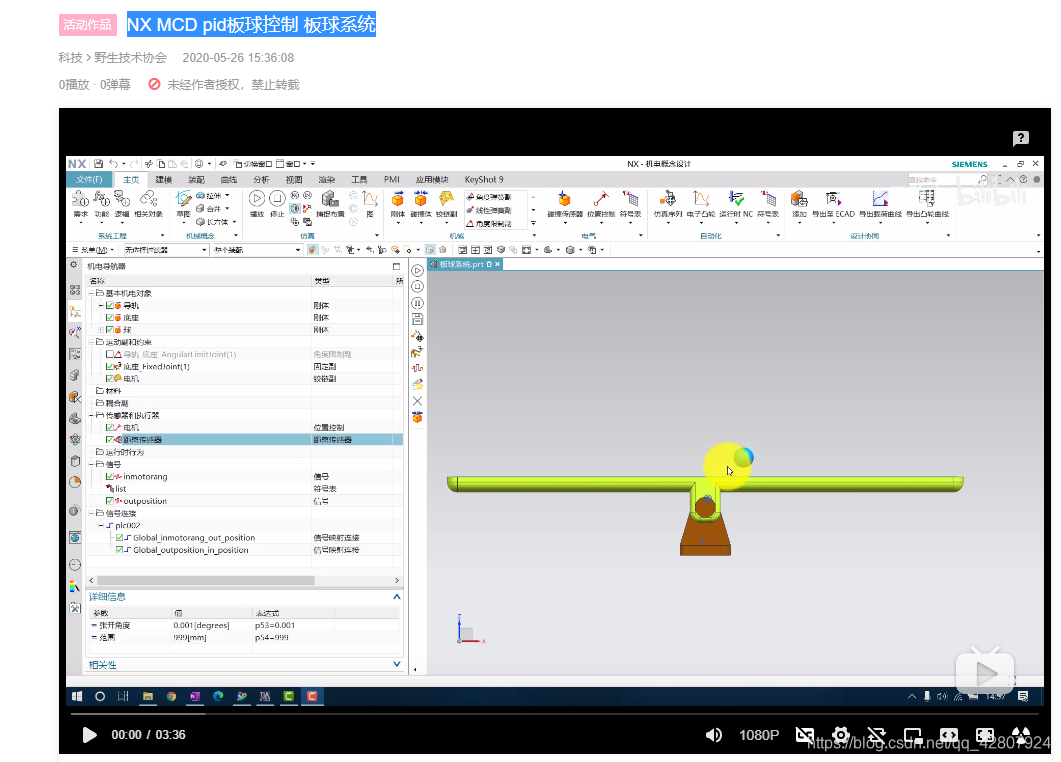
Task: Click the question mark help on video
Action: click(1020, 138)
